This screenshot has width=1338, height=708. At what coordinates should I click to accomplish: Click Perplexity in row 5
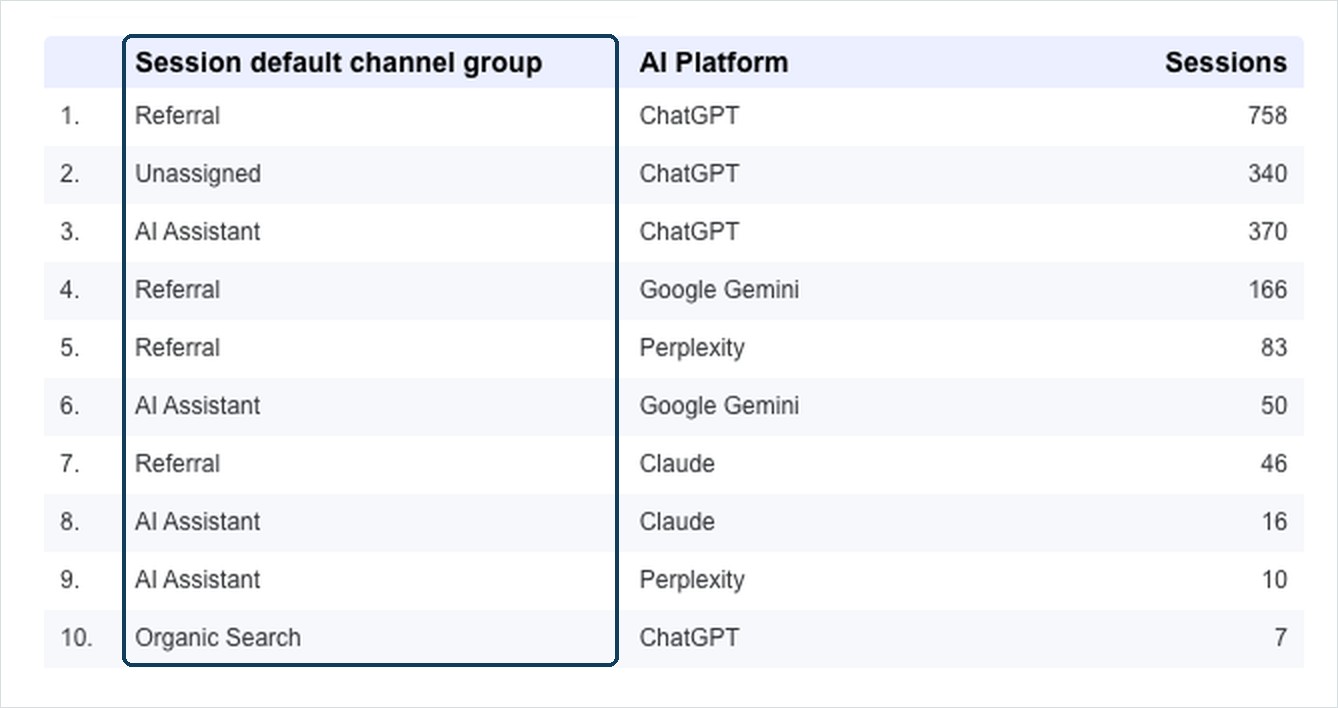point(692,348)
